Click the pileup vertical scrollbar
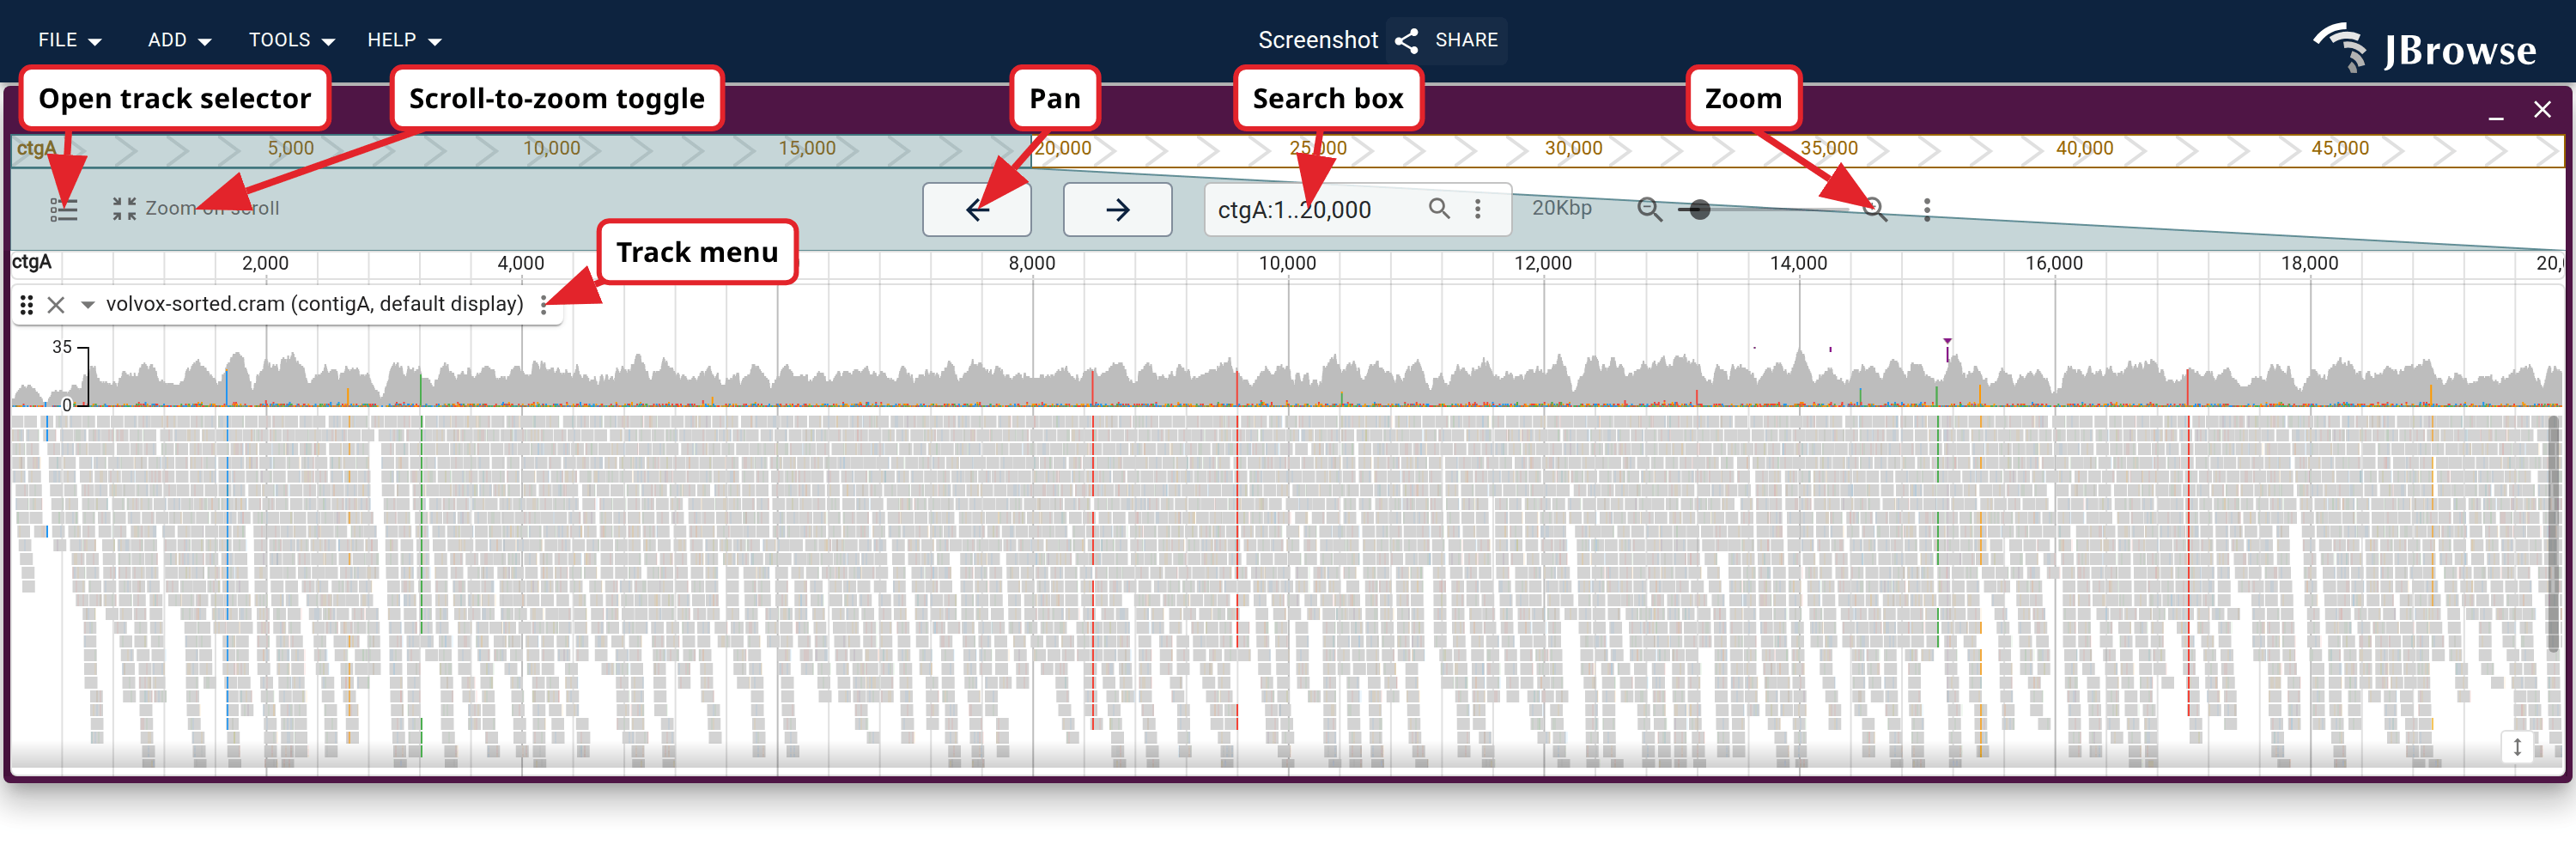 click(2552, 533)
